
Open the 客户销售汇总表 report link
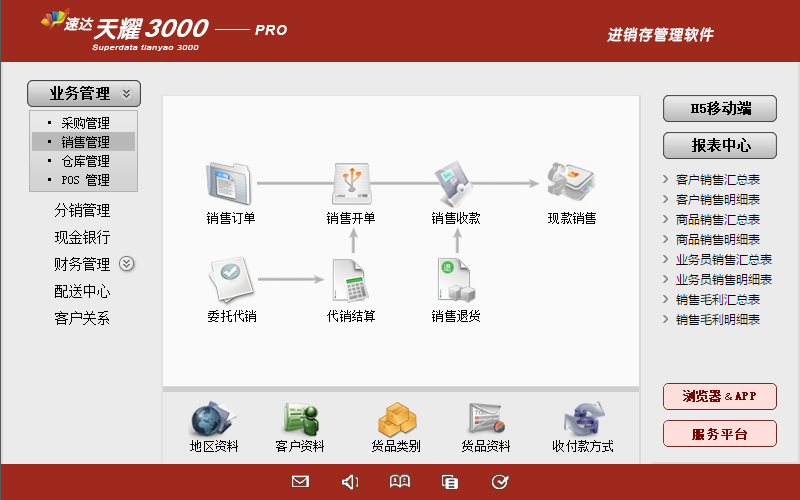(x=717, y=180)
